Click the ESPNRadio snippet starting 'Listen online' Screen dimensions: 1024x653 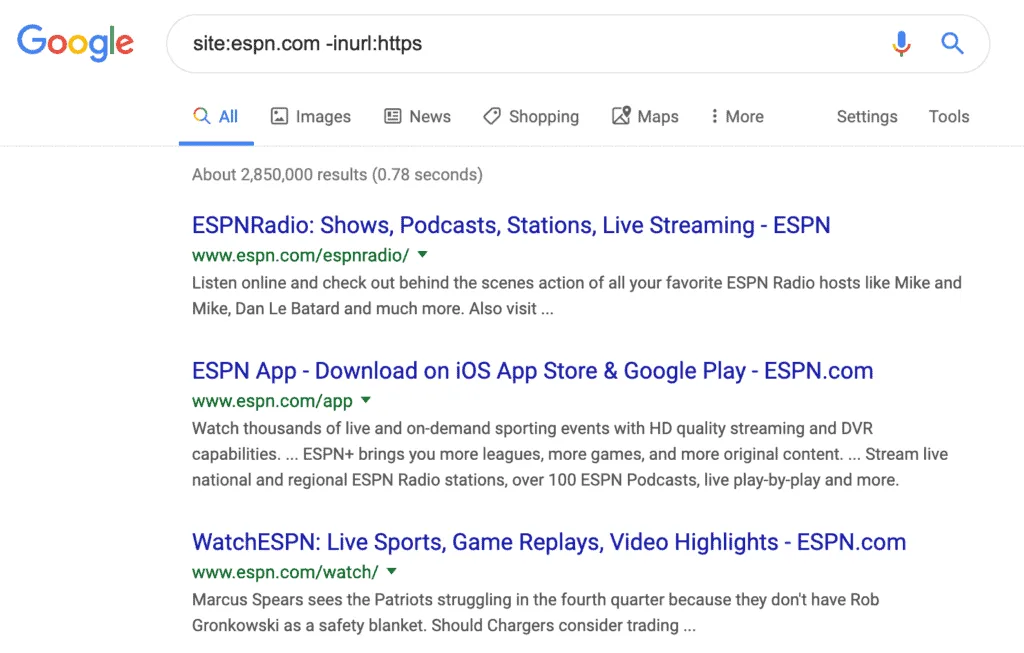pos(577,296)
